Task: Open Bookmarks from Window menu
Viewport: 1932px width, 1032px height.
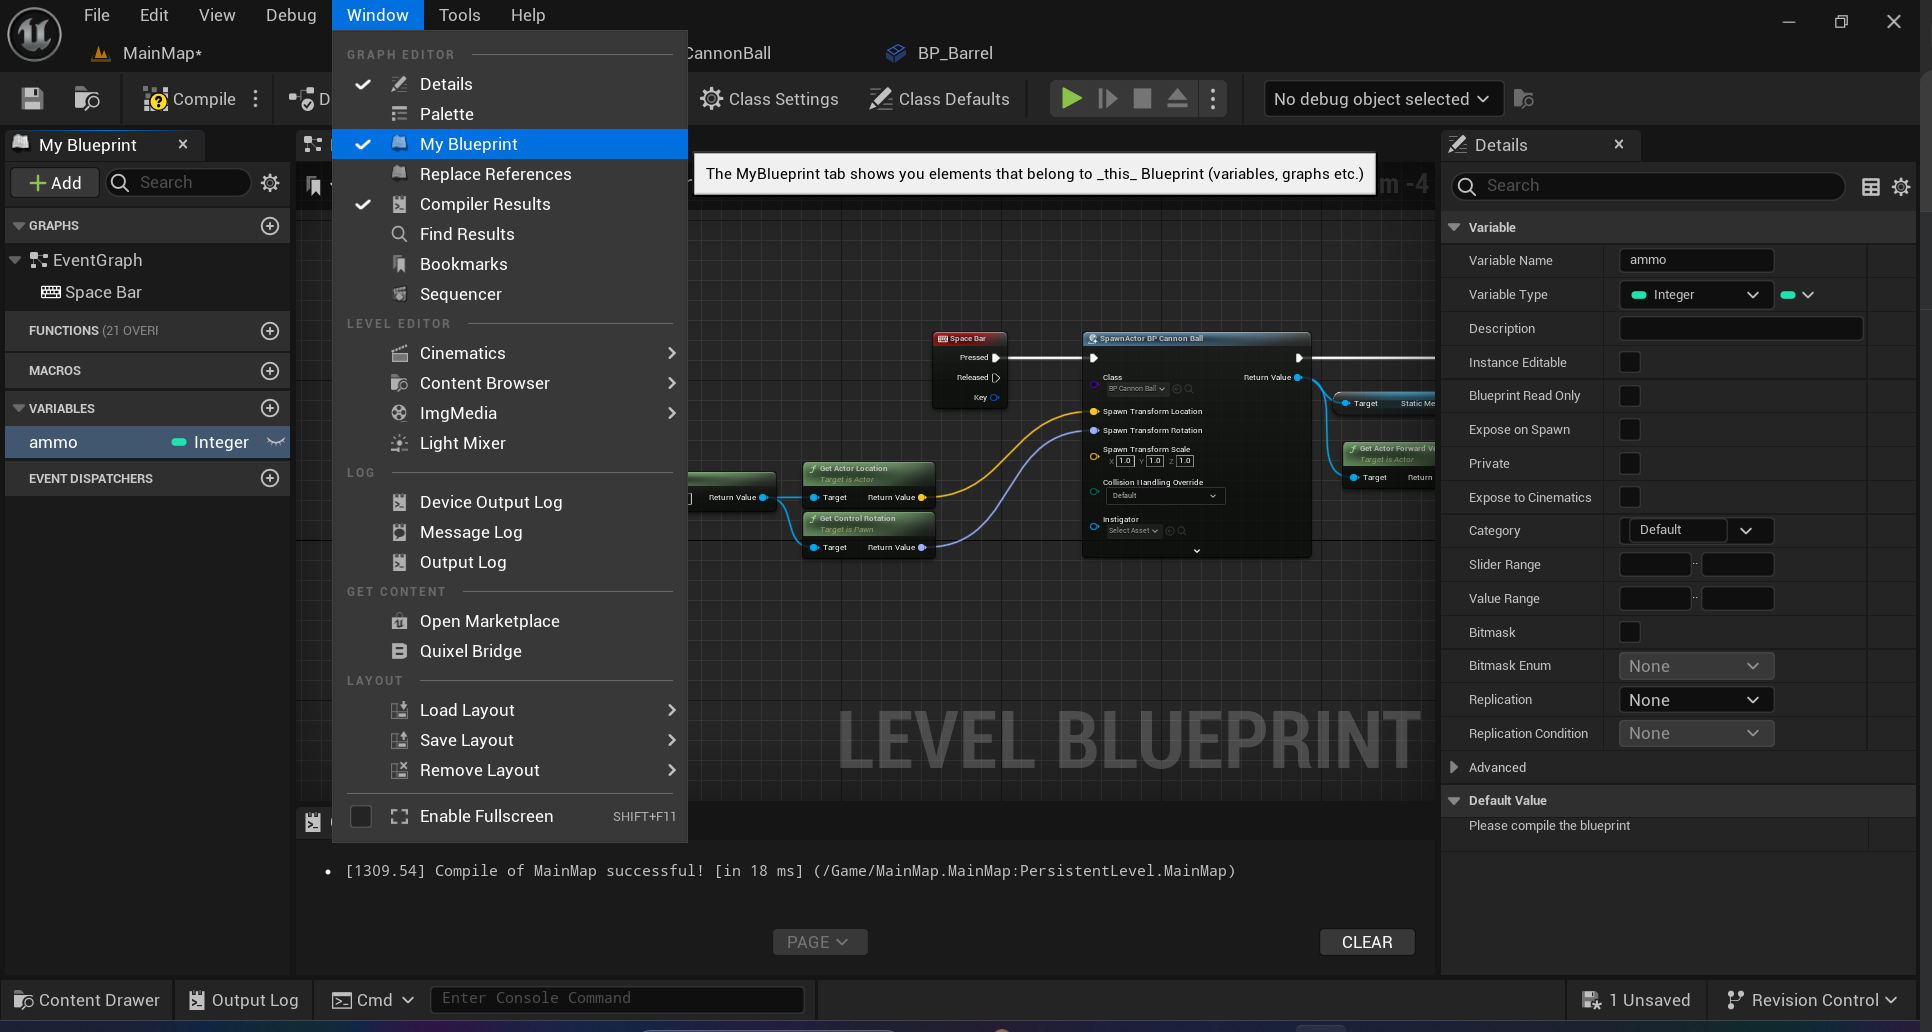Action: coord(510,264)
